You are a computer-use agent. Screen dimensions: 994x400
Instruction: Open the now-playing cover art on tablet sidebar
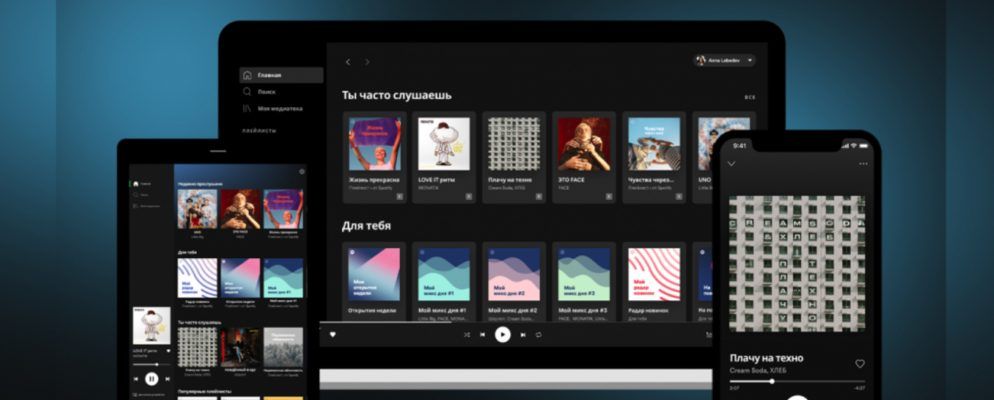[152, 326]
